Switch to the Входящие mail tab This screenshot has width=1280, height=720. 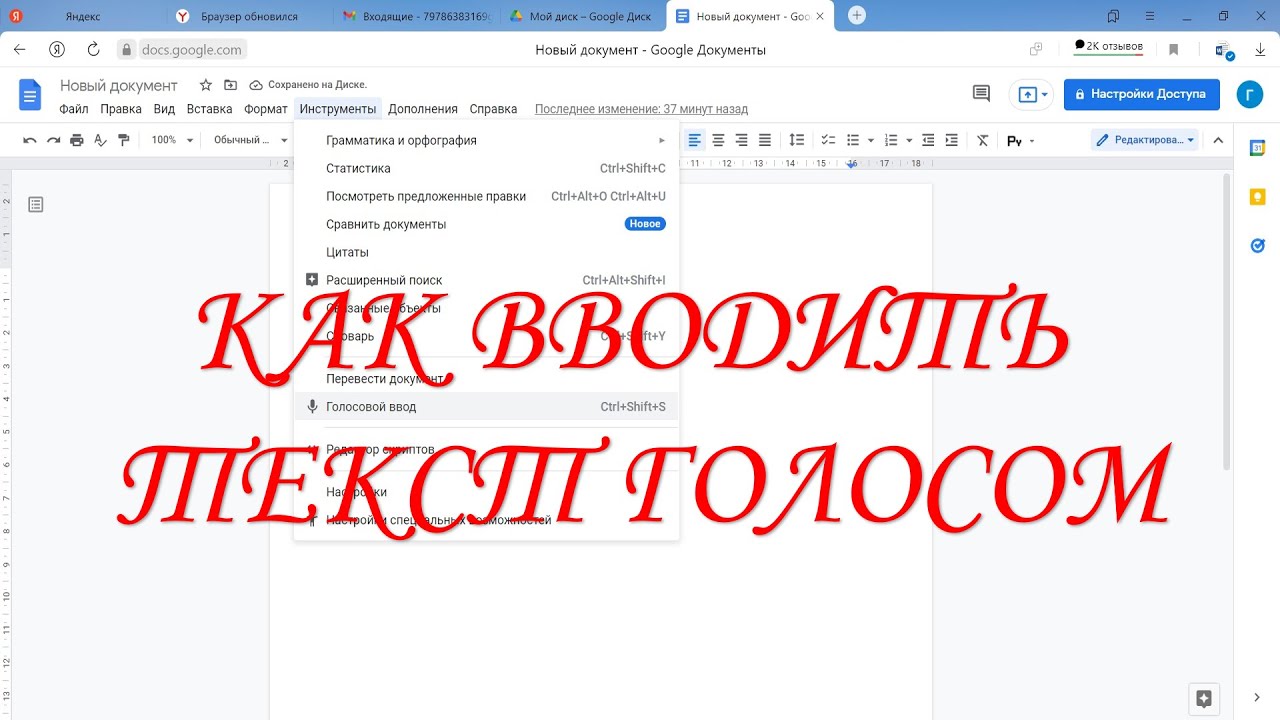(x=415, y=16)
